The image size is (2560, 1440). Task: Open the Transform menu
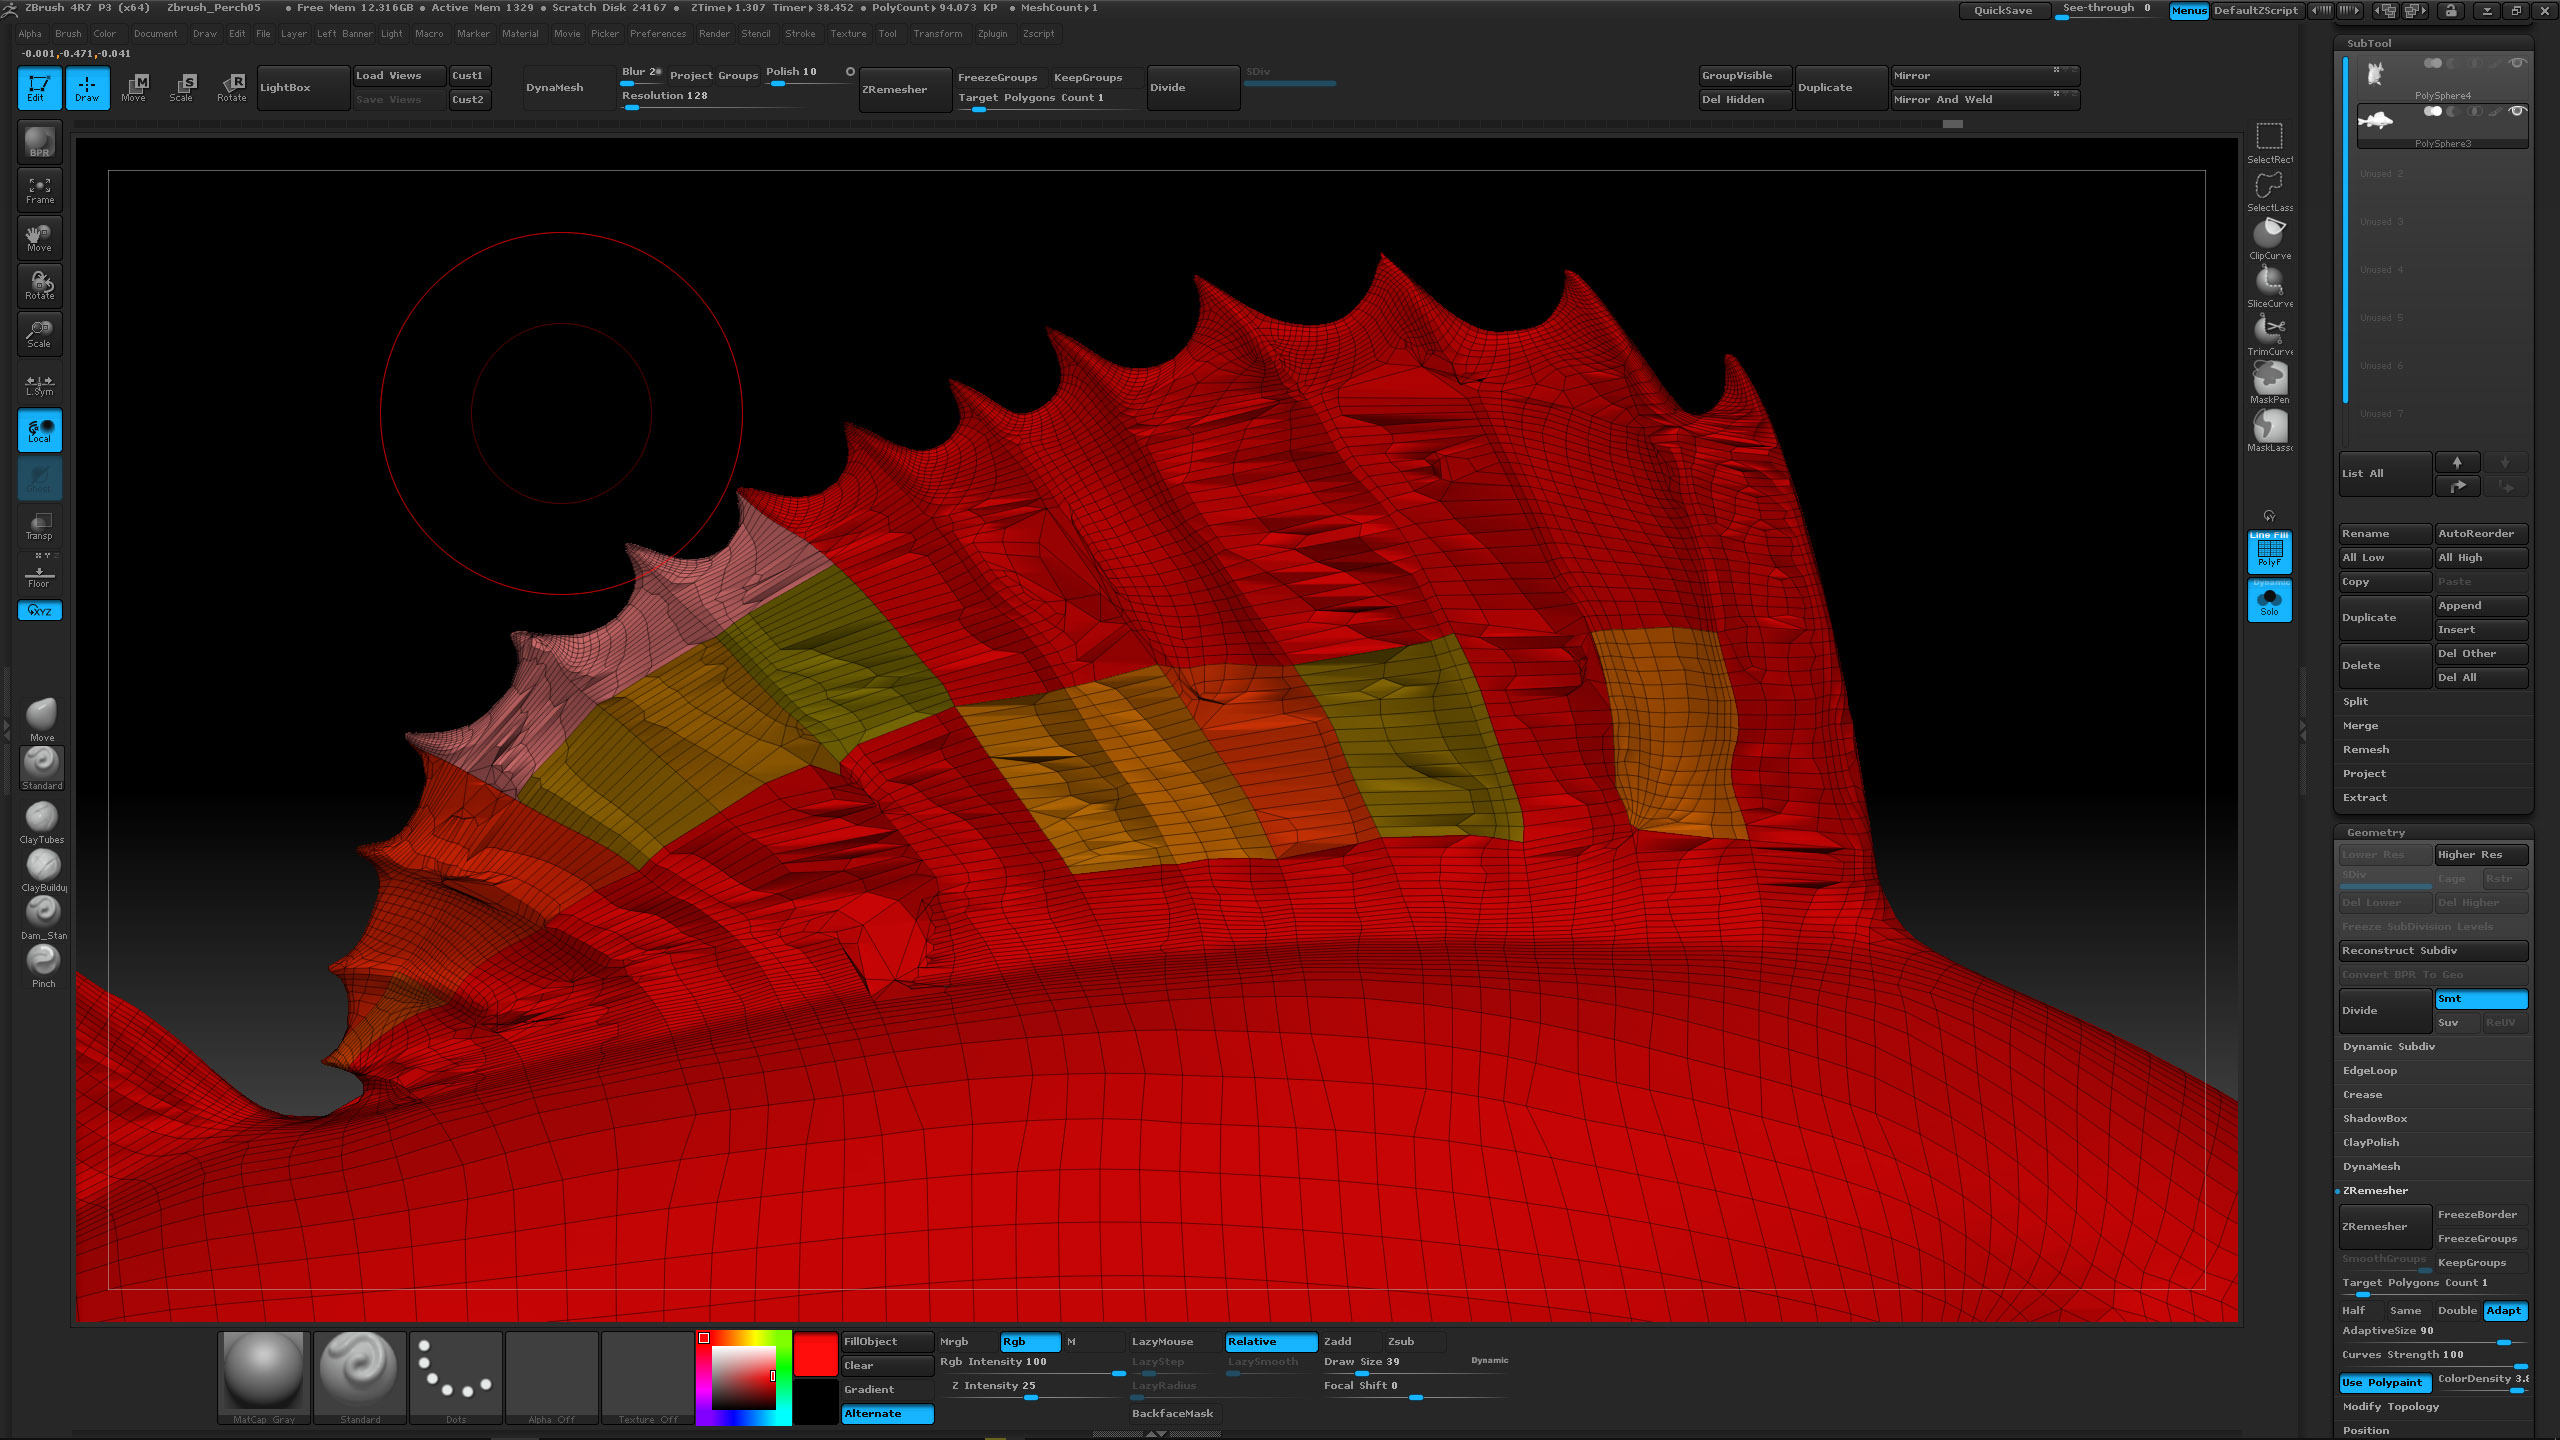coord(937,33)
